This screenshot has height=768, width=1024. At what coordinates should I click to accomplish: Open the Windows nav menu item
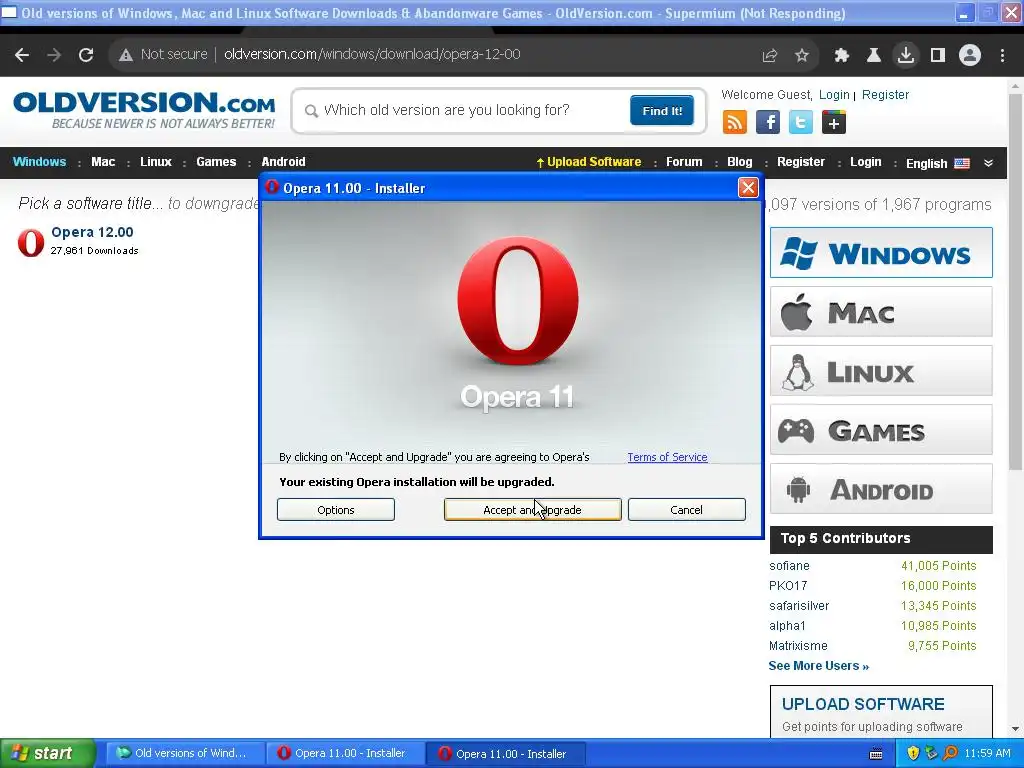39,162
